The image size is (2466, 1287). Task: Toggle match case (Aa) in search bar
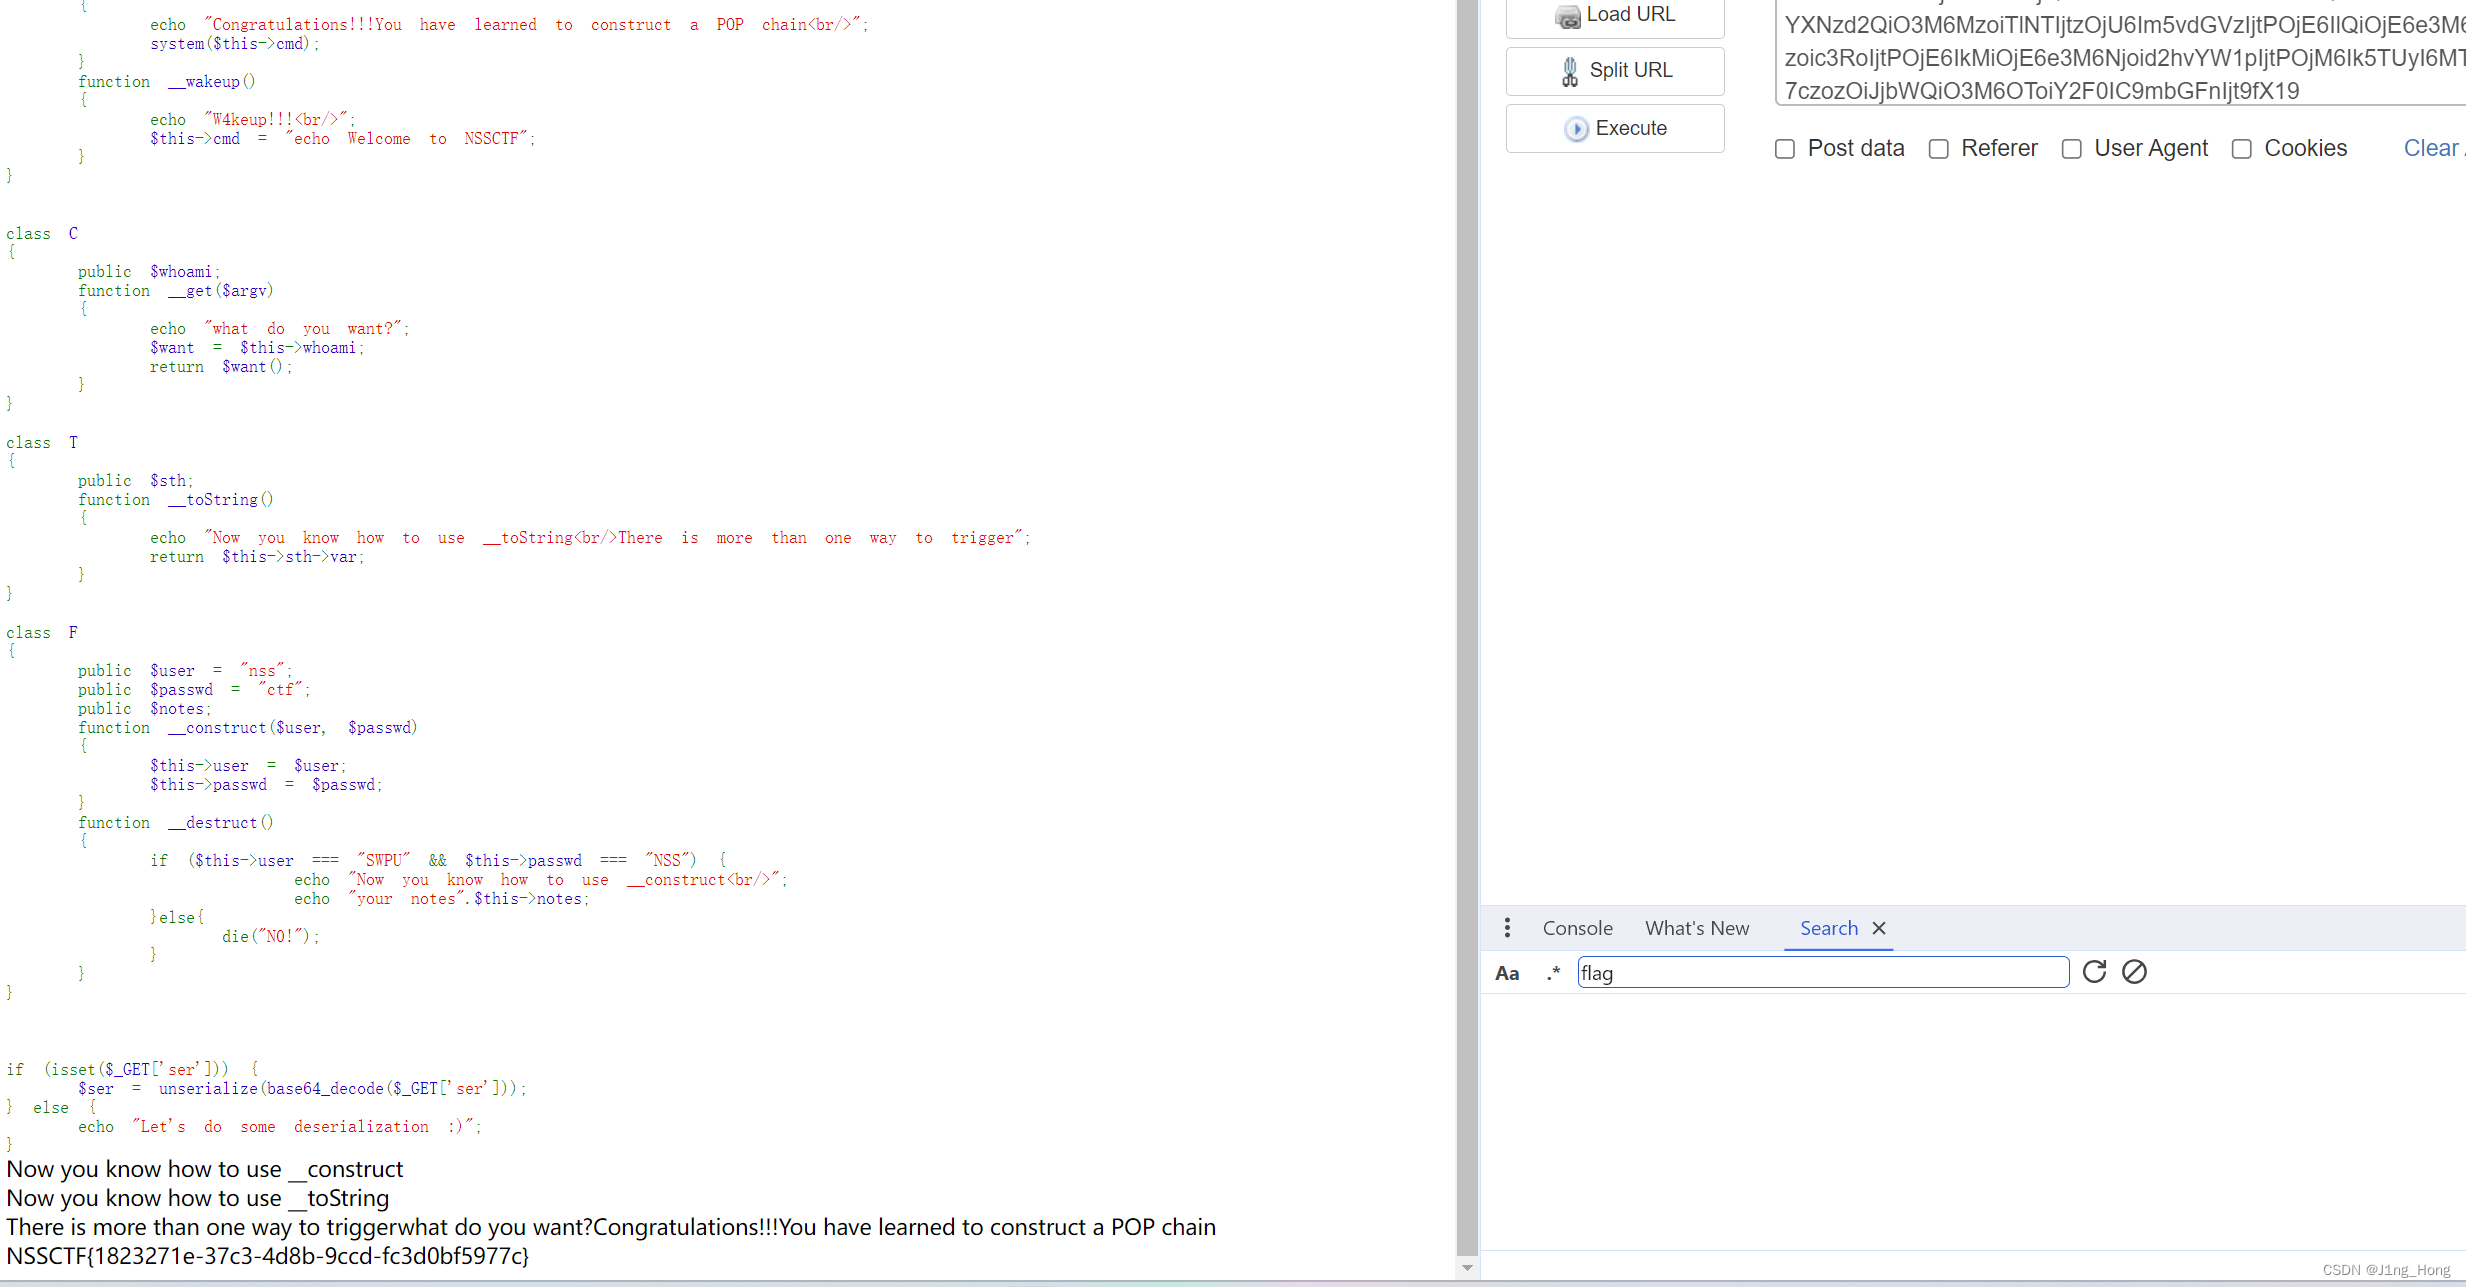coord(1507,972)
